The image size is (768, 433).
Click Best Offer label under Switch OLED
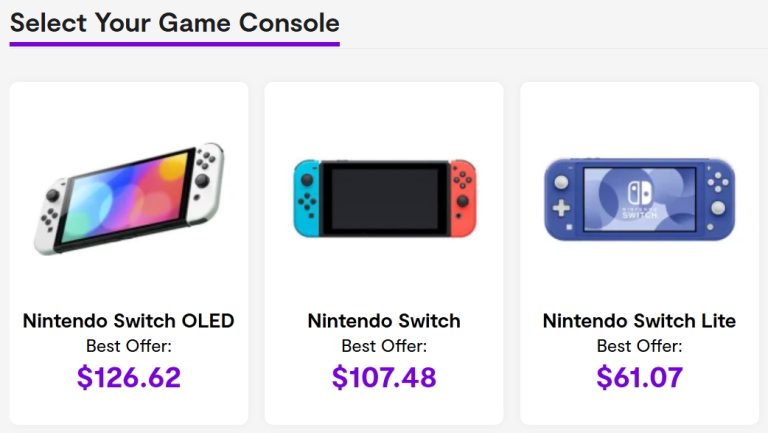tap(129, 346)
